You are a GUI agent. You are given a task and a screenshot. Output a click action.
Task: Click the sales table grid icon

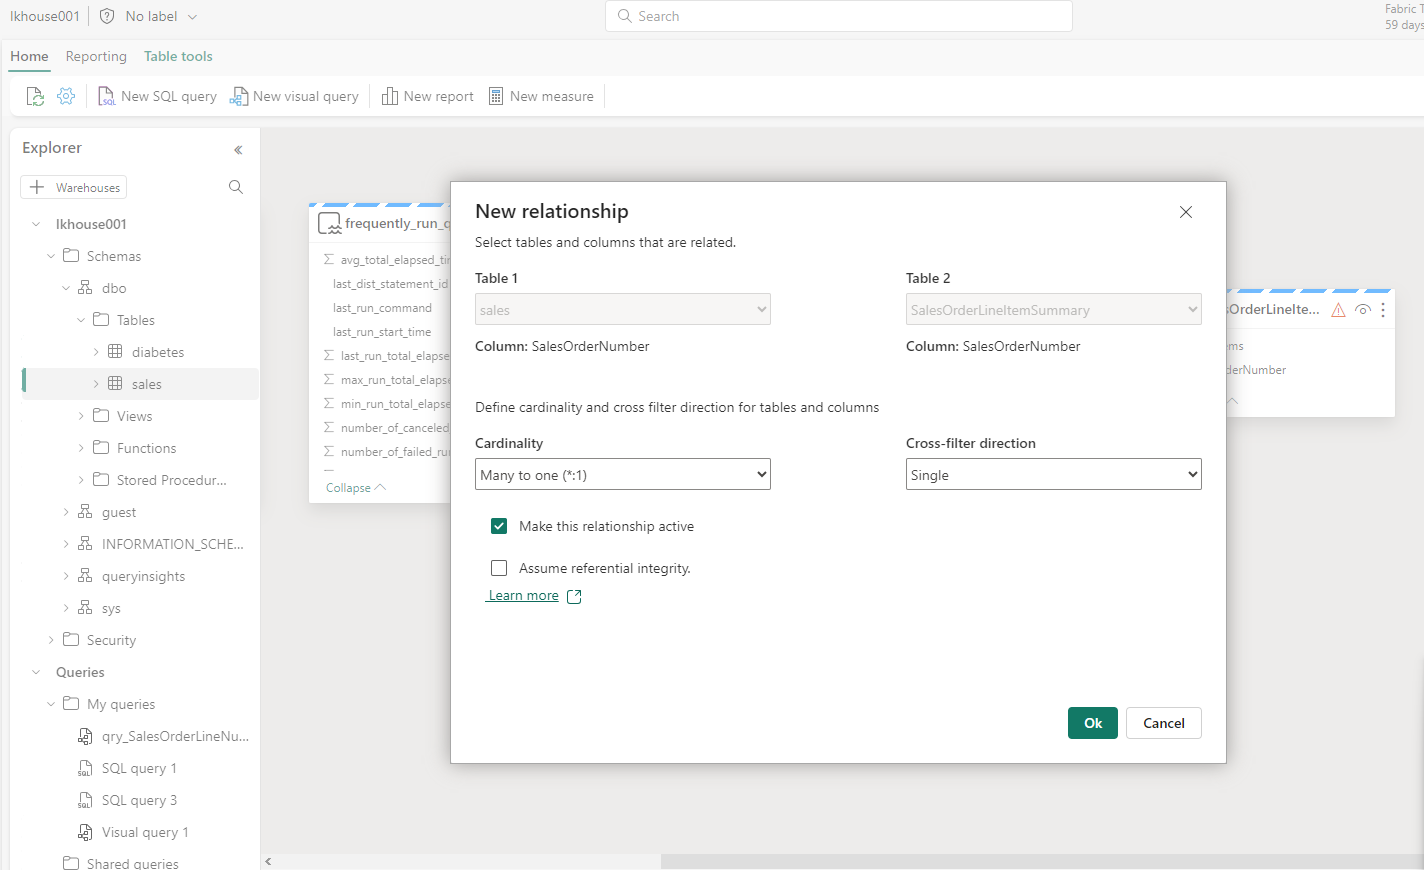coord(115,384)
